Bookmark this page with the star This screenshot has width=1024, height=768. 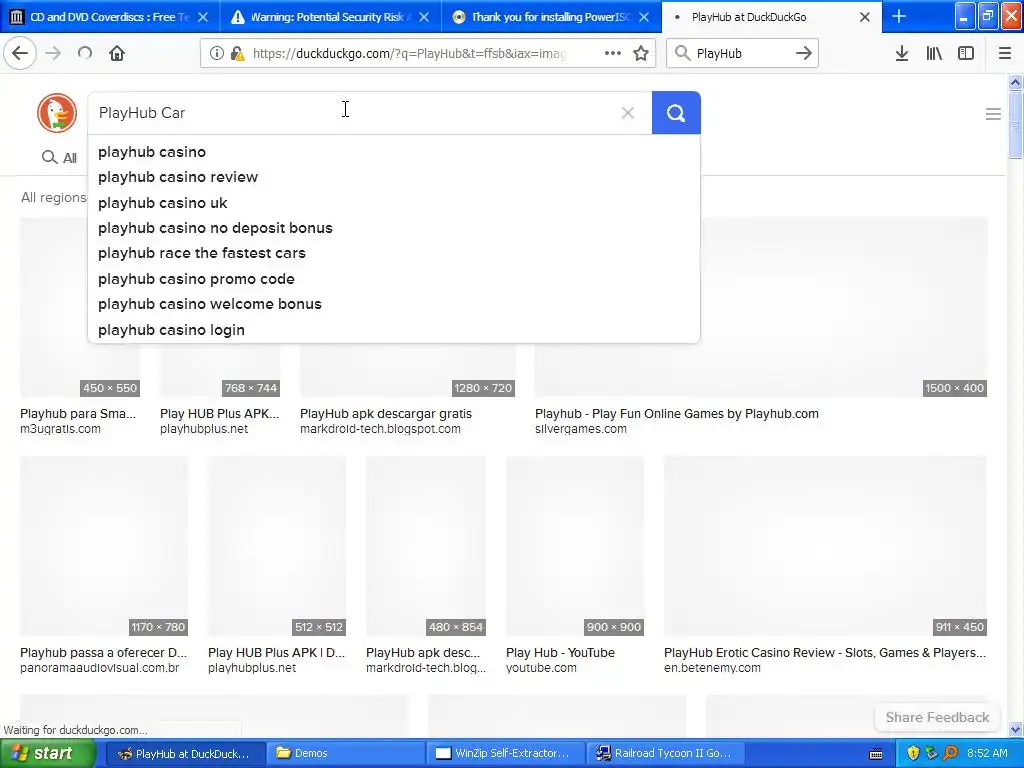[641, 54]
